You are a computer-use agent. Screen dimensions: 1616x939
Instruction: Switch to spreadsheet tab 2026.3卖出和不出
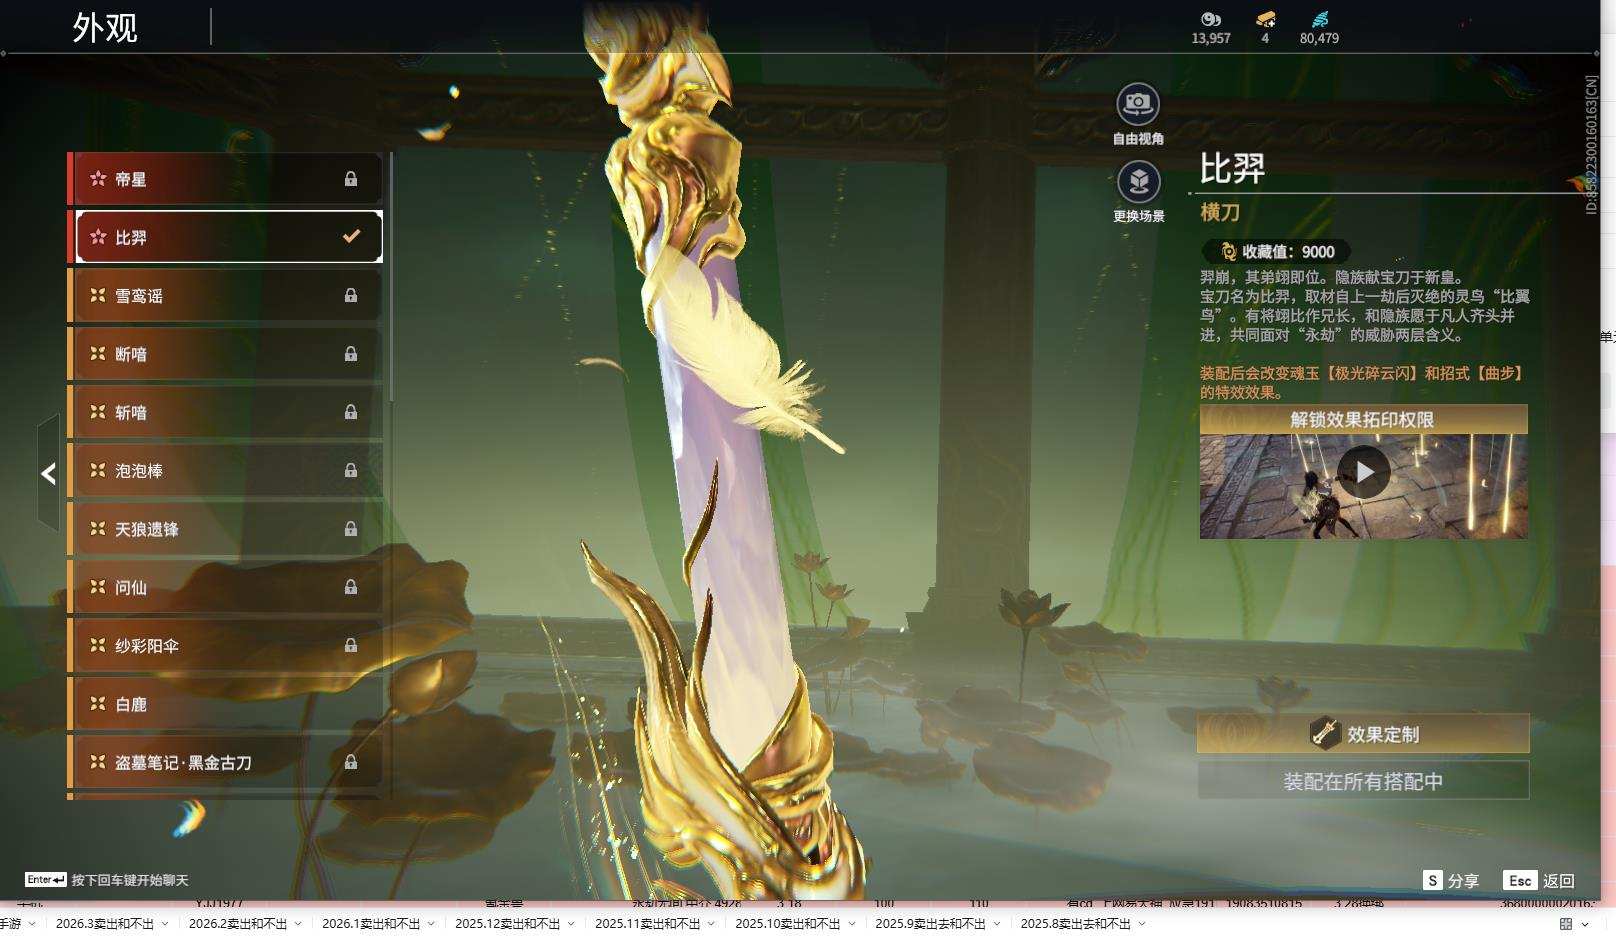tap(105, 924)
